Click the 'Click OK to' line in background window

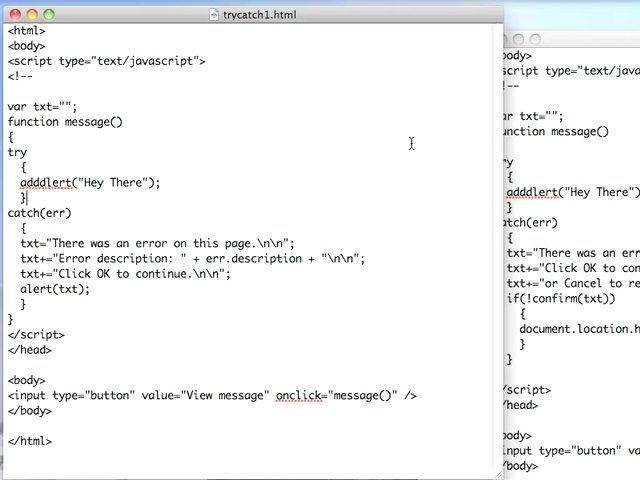click(x=573, y=269)
